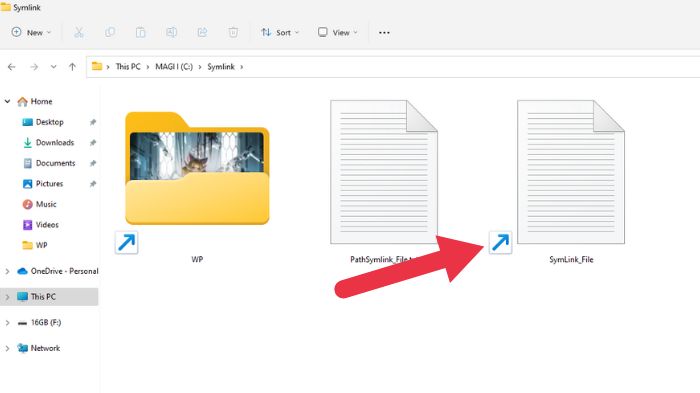Collapse the Home section in sidebar
700x393 pixels.
click(x=7, y=101)
